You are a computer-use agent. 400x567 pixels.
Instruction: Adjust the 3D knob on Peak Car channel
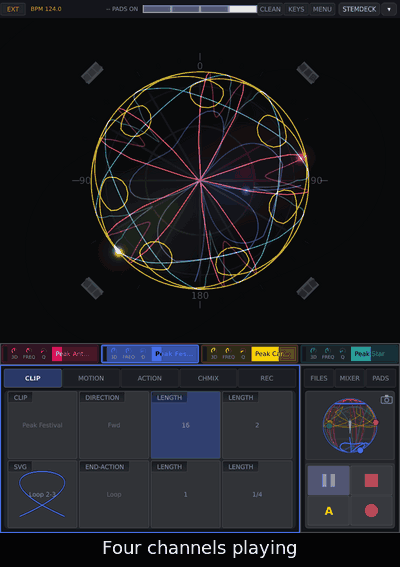click(214, 353)
